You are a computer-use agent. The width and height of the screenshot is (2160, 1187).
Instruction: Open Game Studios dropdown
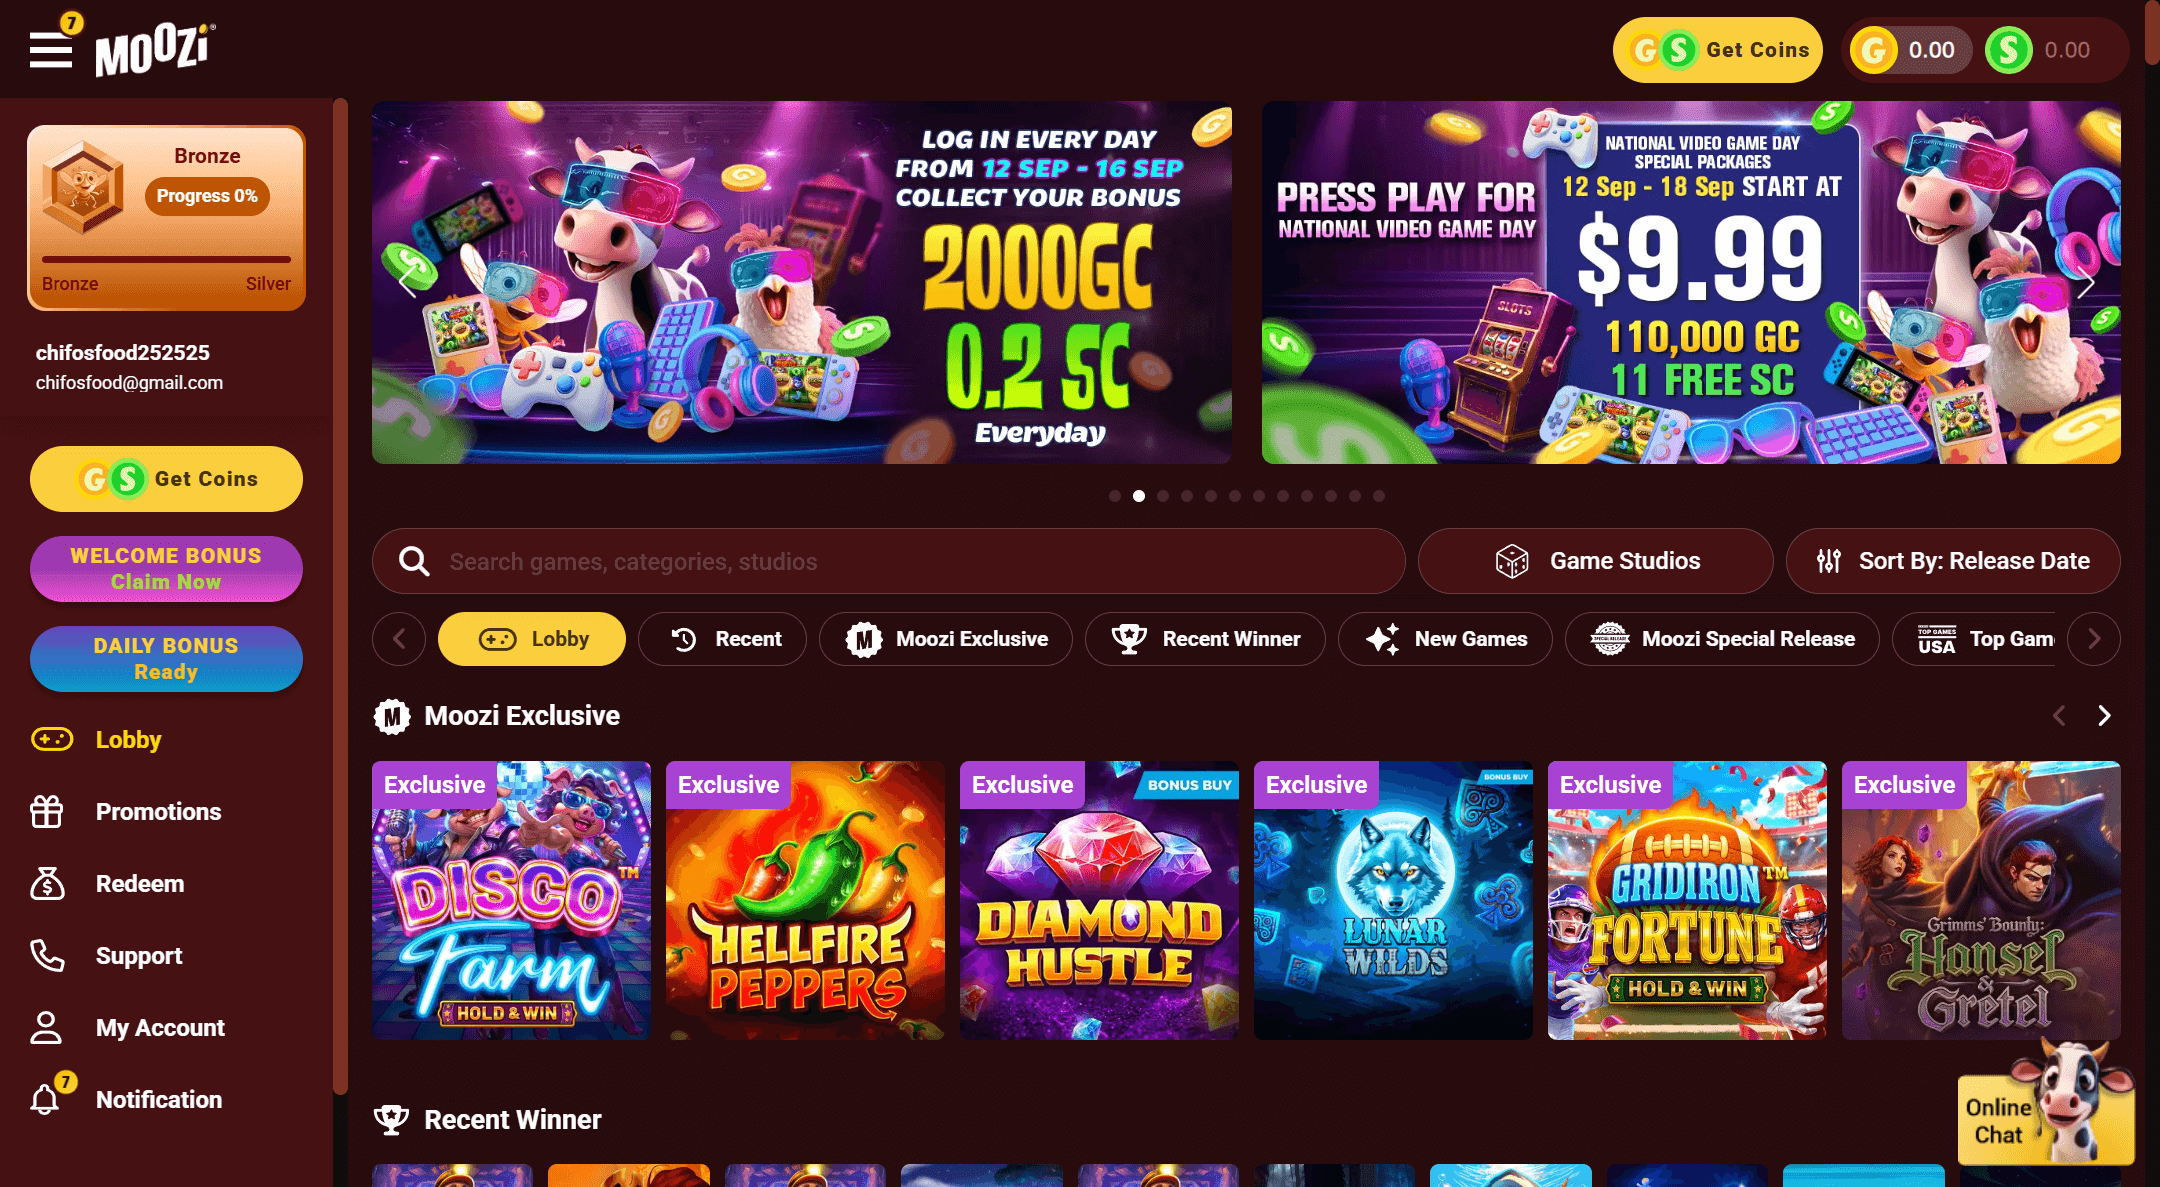pos(1596,561)
